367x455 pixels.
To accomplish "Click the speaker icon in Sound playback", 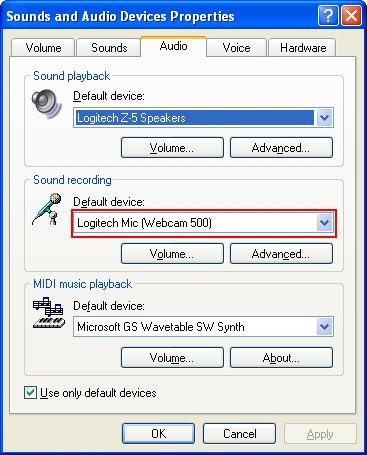I will 47,104.
